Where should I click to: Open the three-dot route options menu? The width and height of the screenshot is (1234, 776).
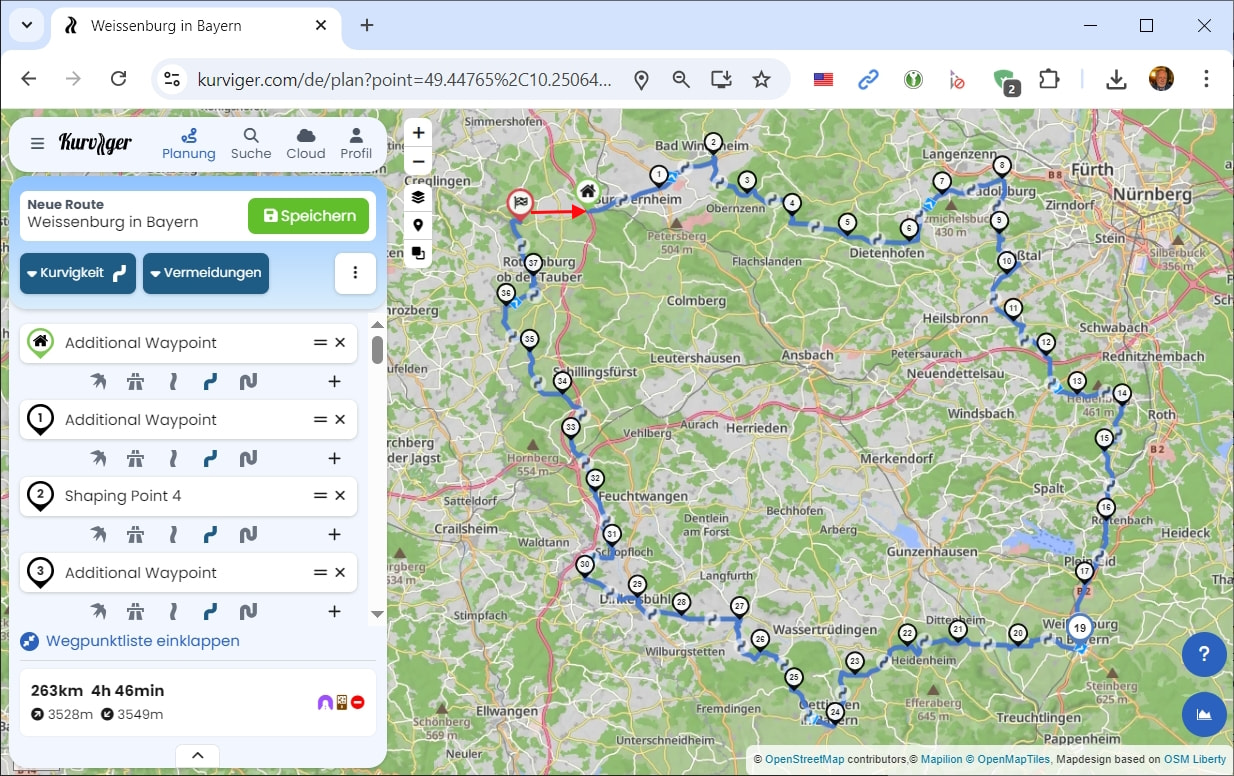tap(355, 273)
